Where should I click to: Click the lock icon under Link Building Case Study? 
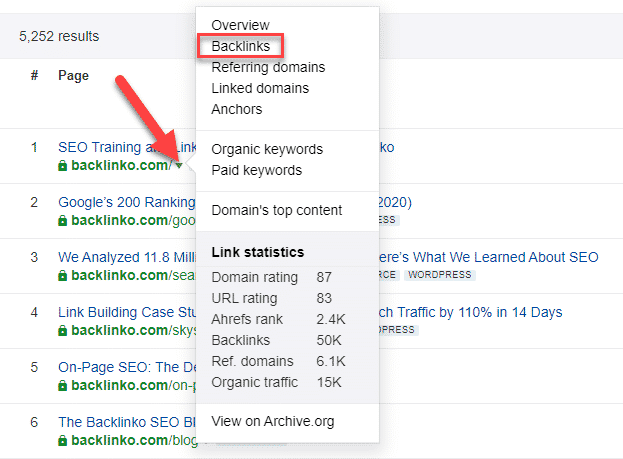tap(63, 330)
